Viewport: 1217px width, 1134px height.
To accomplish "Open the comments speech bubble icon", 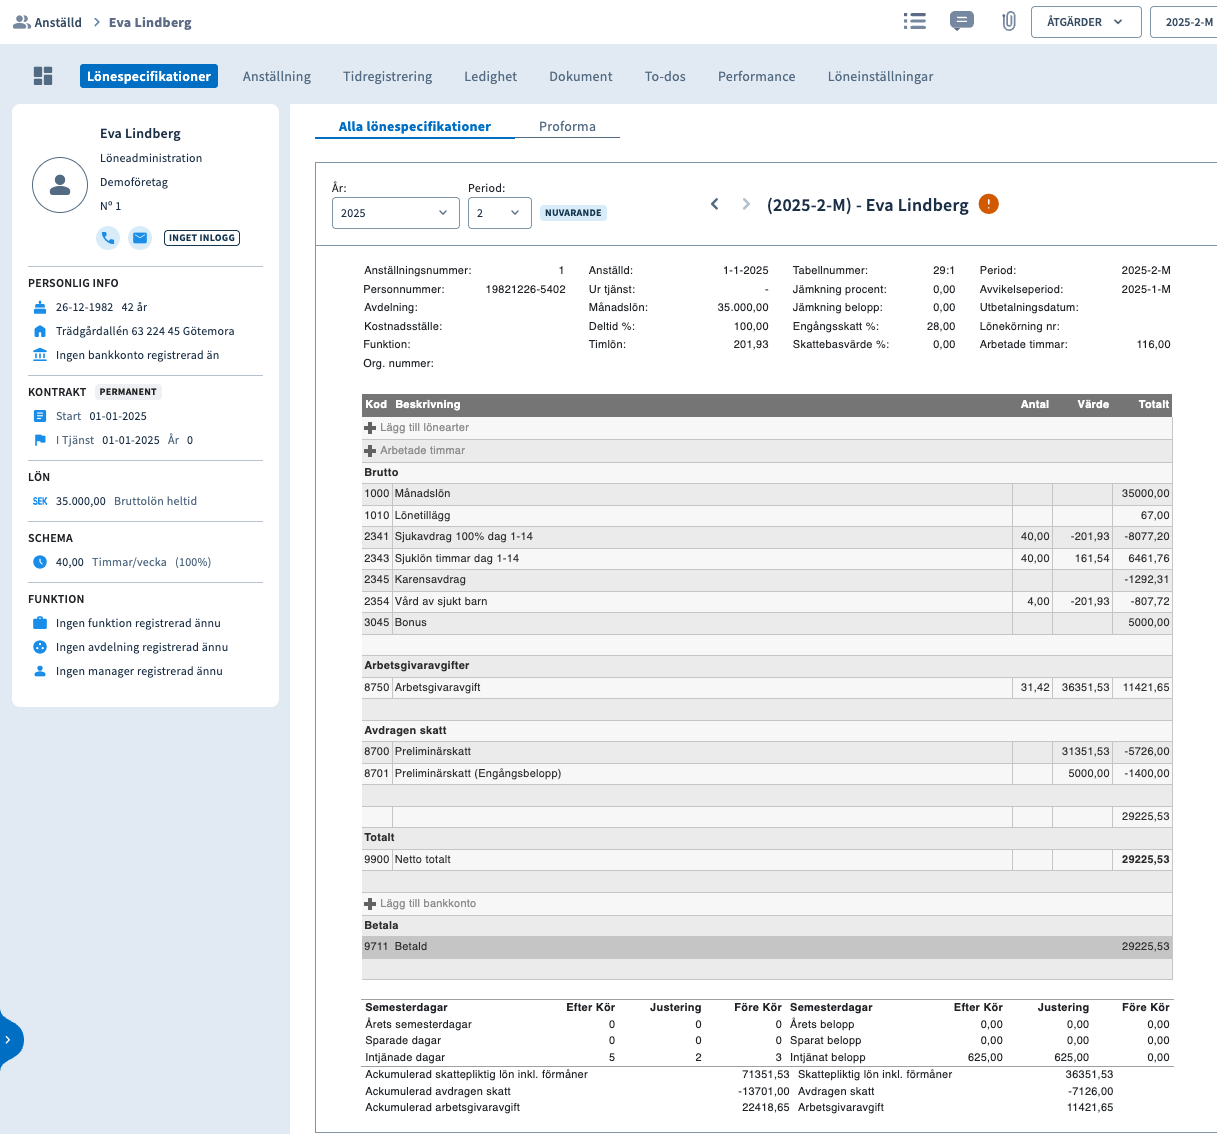I will [961, 21].
